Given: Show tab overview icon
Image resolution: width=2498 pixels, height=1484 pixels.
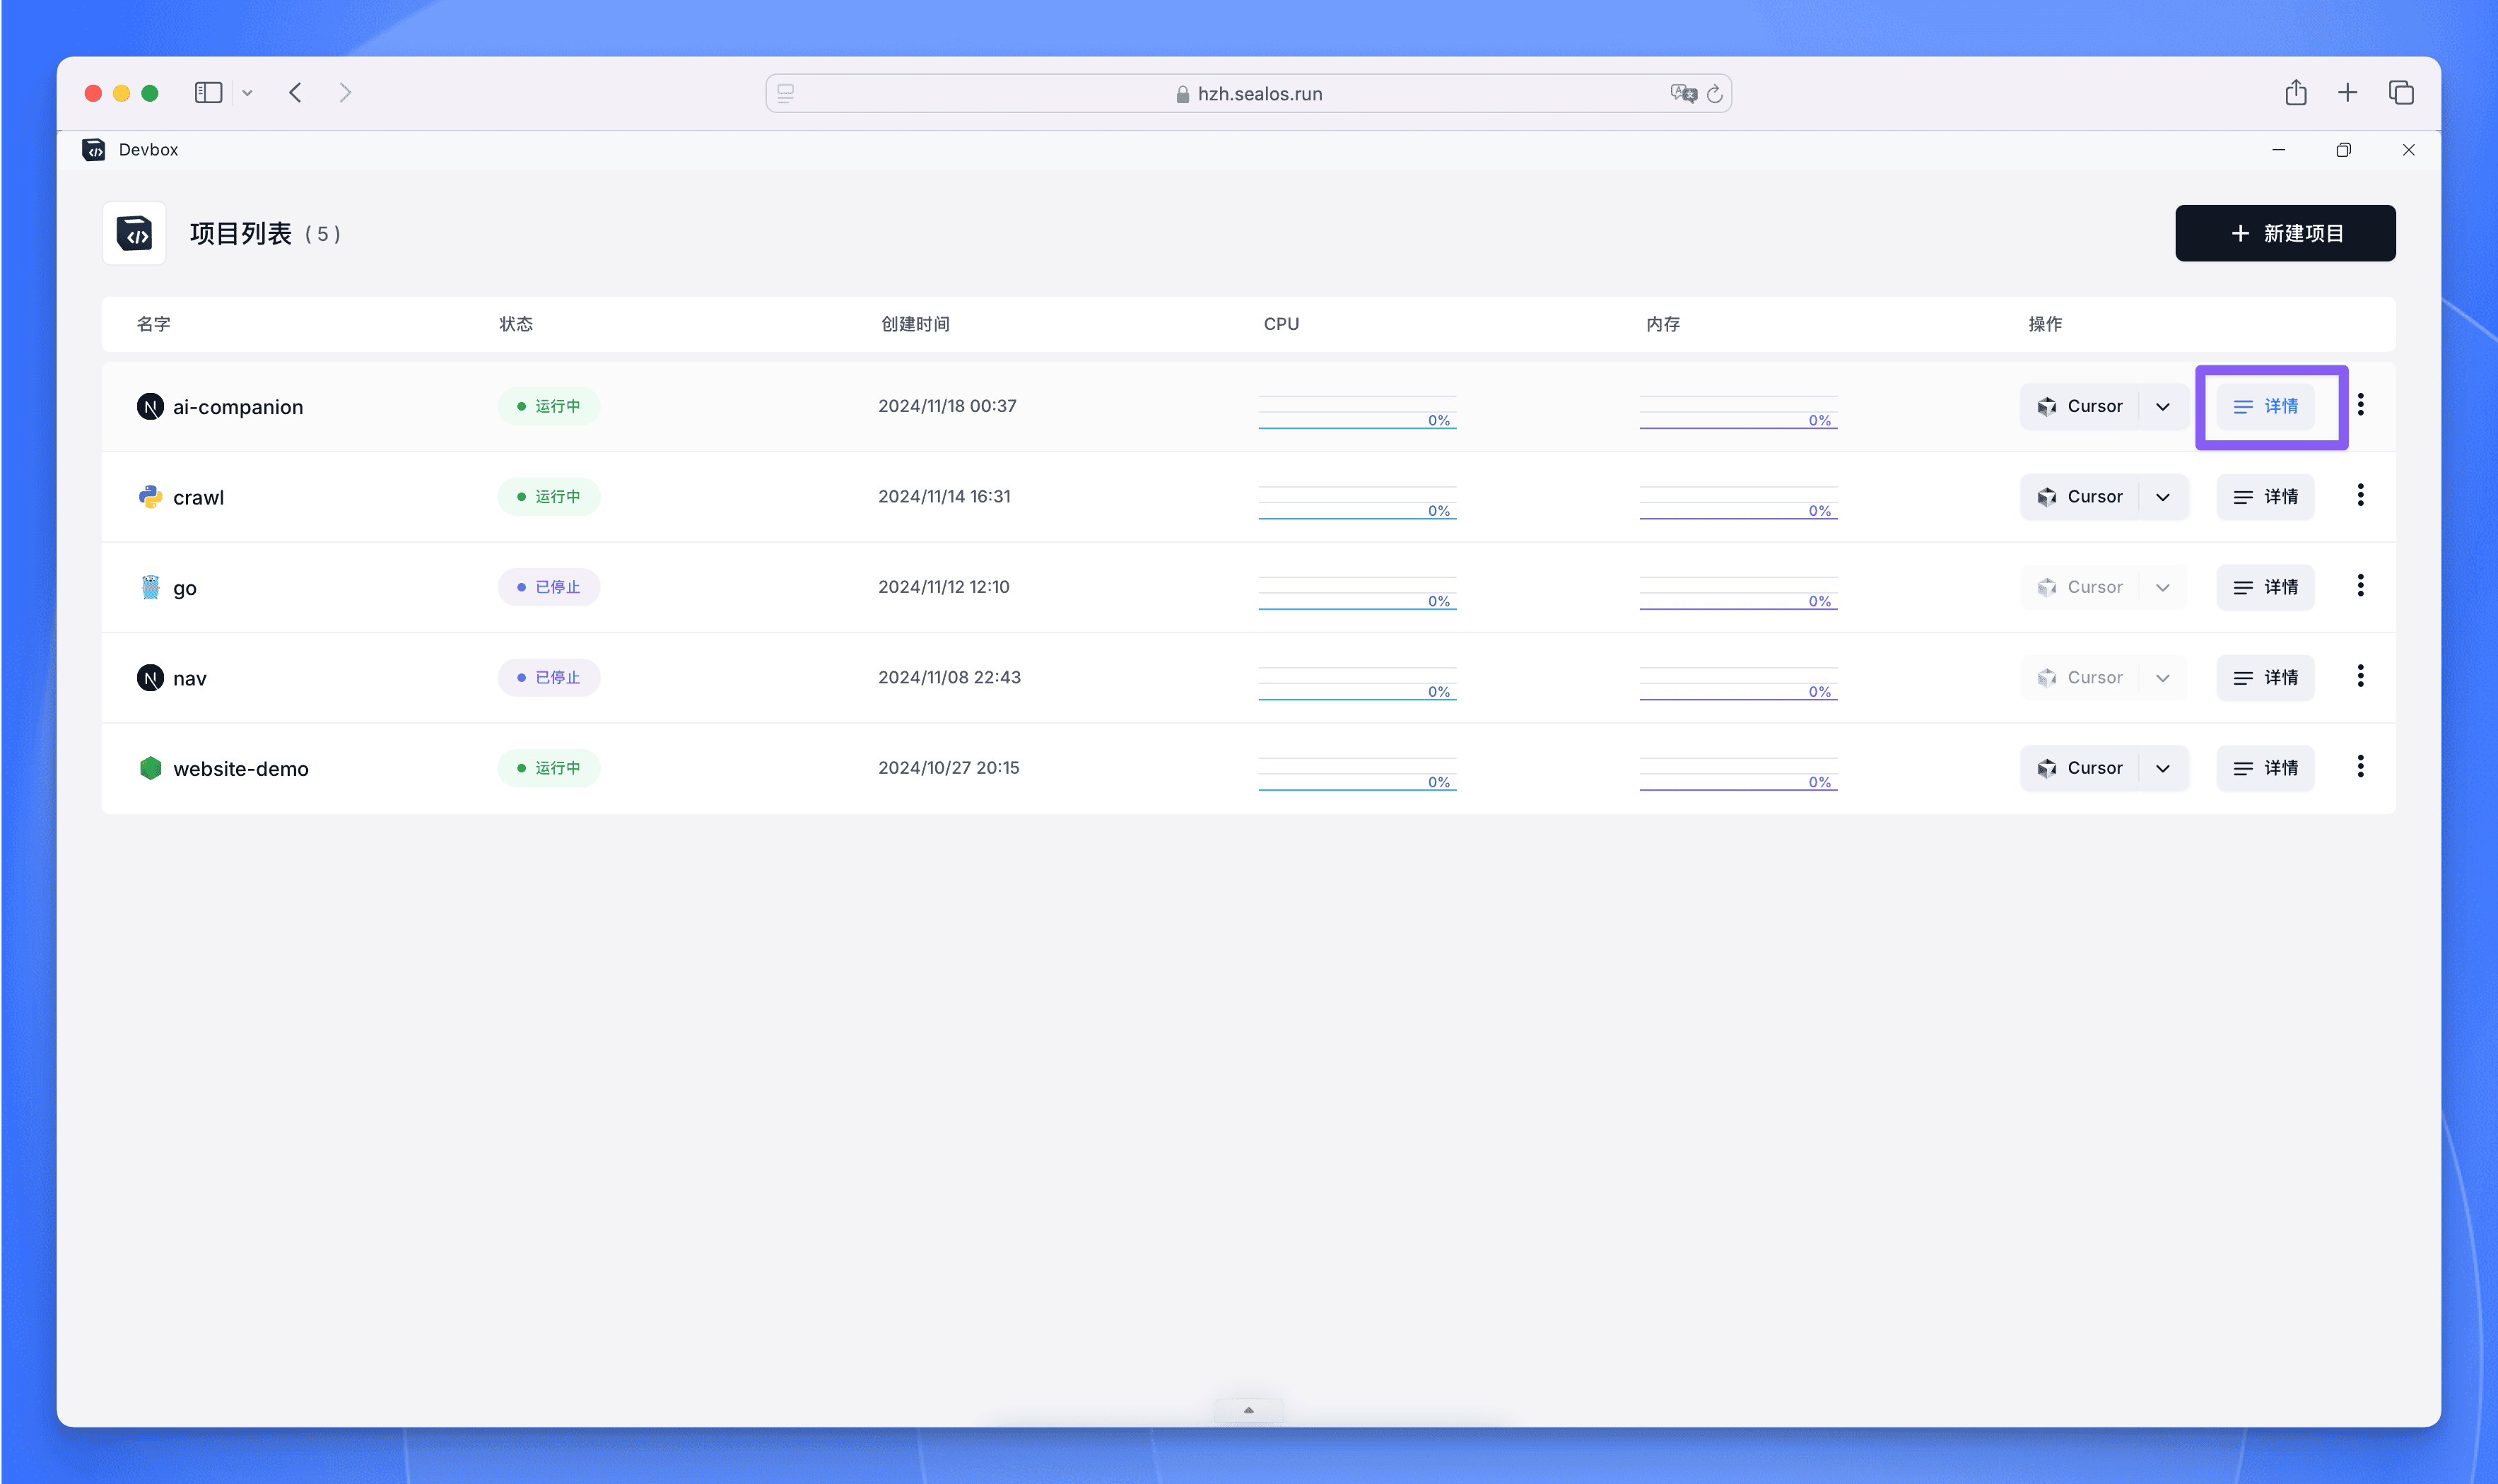Looking at the screenshot, I should click(x=2401, y=93).
